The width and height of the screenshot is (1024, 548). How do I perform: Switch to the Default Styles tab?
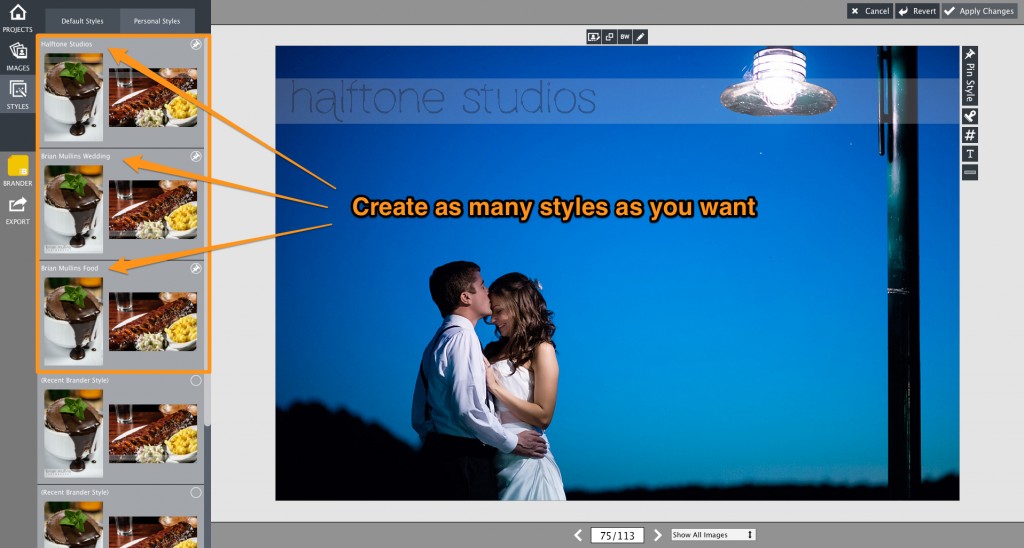tap(82, 21)
